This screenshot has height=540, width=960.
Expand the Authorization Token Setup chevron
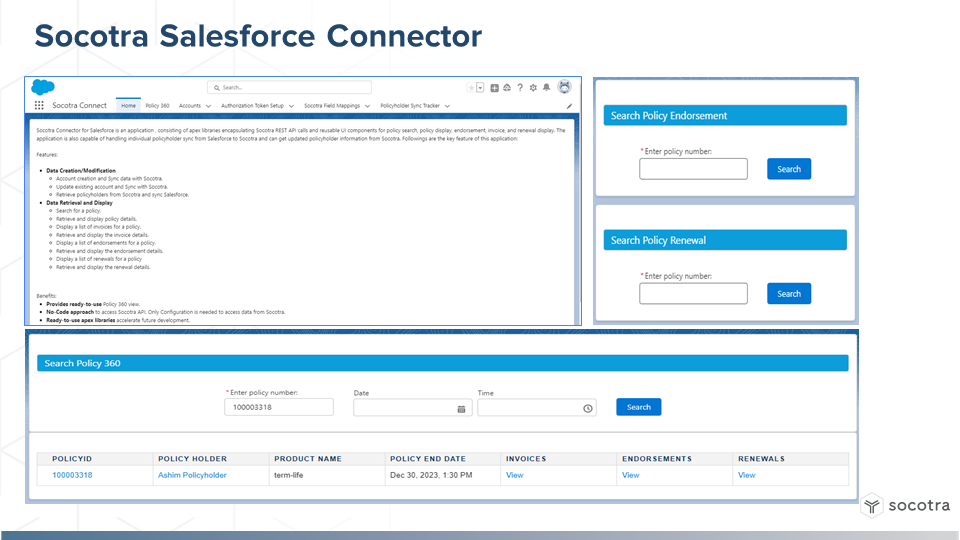click(x=291, y=106)
